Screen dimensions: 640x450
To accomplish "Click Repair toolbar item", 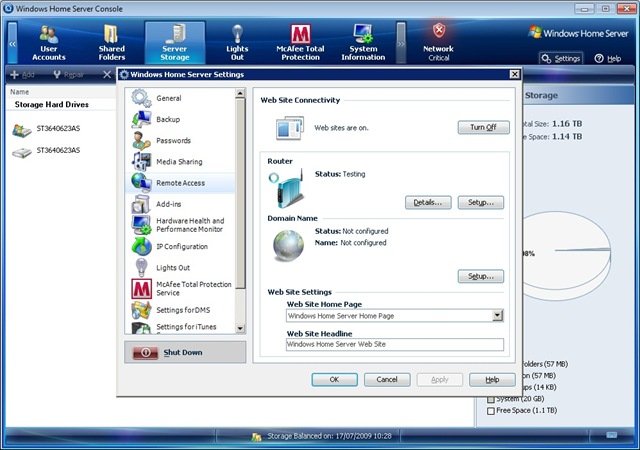I will [69, 74].
